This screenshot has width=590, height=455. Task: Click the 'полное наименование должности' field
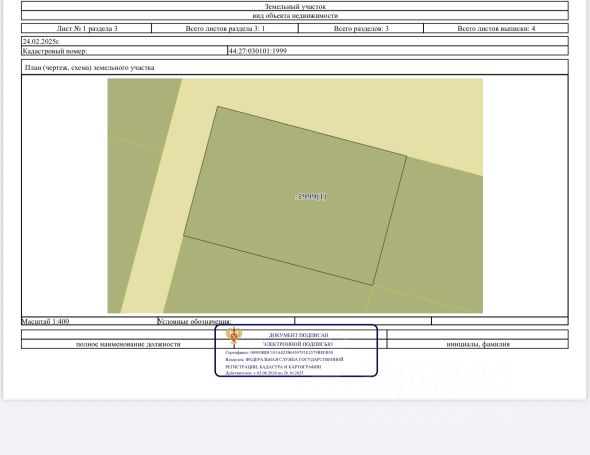pos(128,344)
